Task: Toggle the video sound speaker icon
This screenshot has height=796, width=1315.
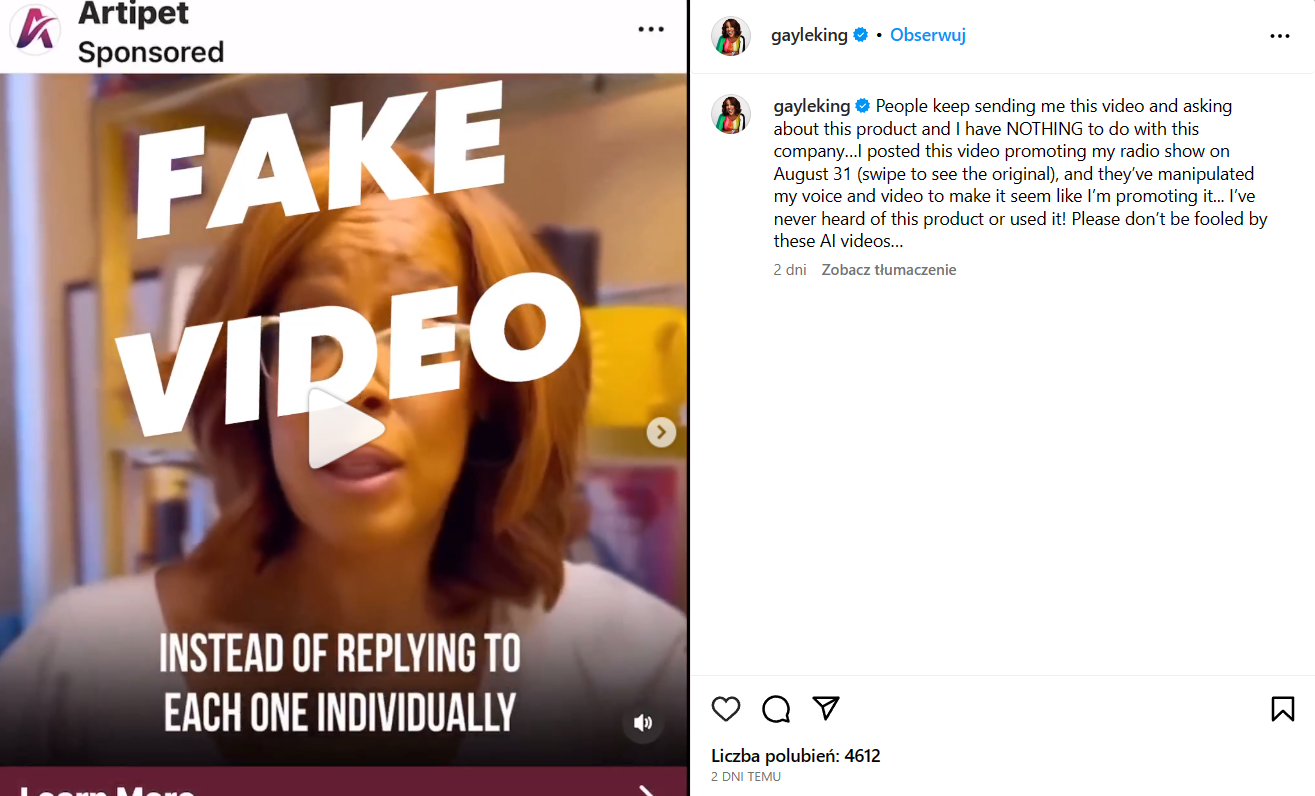Action: [x=643, y=723]
